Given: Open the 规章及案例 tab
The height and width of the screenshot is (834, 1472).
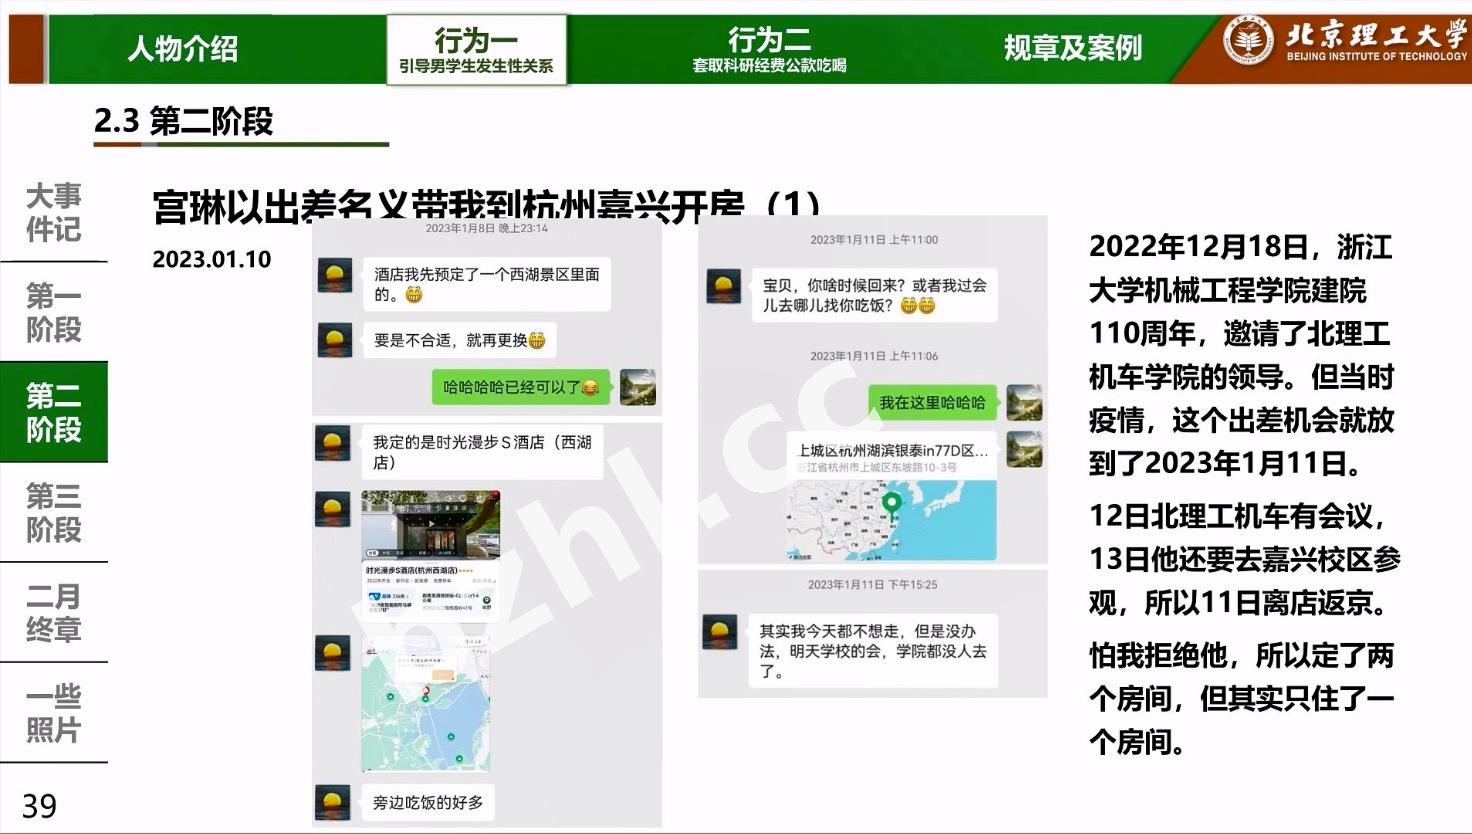Looking at the screenshot, I should tap(1073, 48).
